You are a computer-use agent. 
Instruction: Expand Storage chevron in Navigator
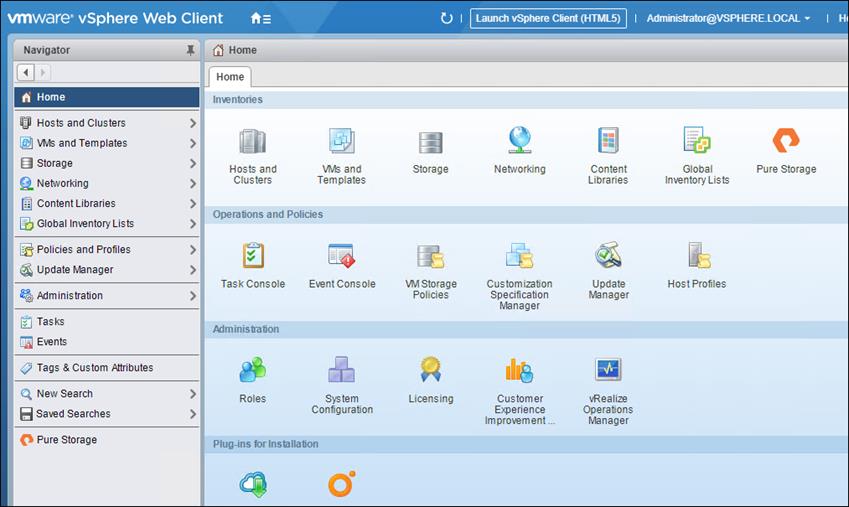click(193, 163)
